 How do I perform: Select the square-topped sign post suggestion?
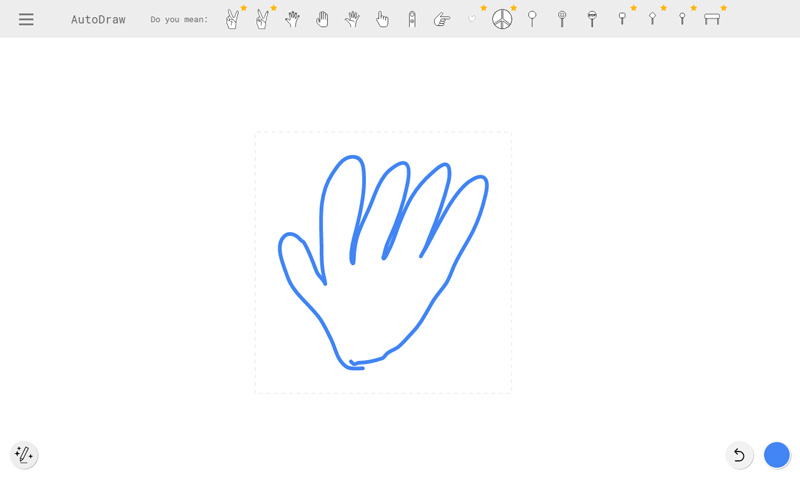(x=622, y=18)
